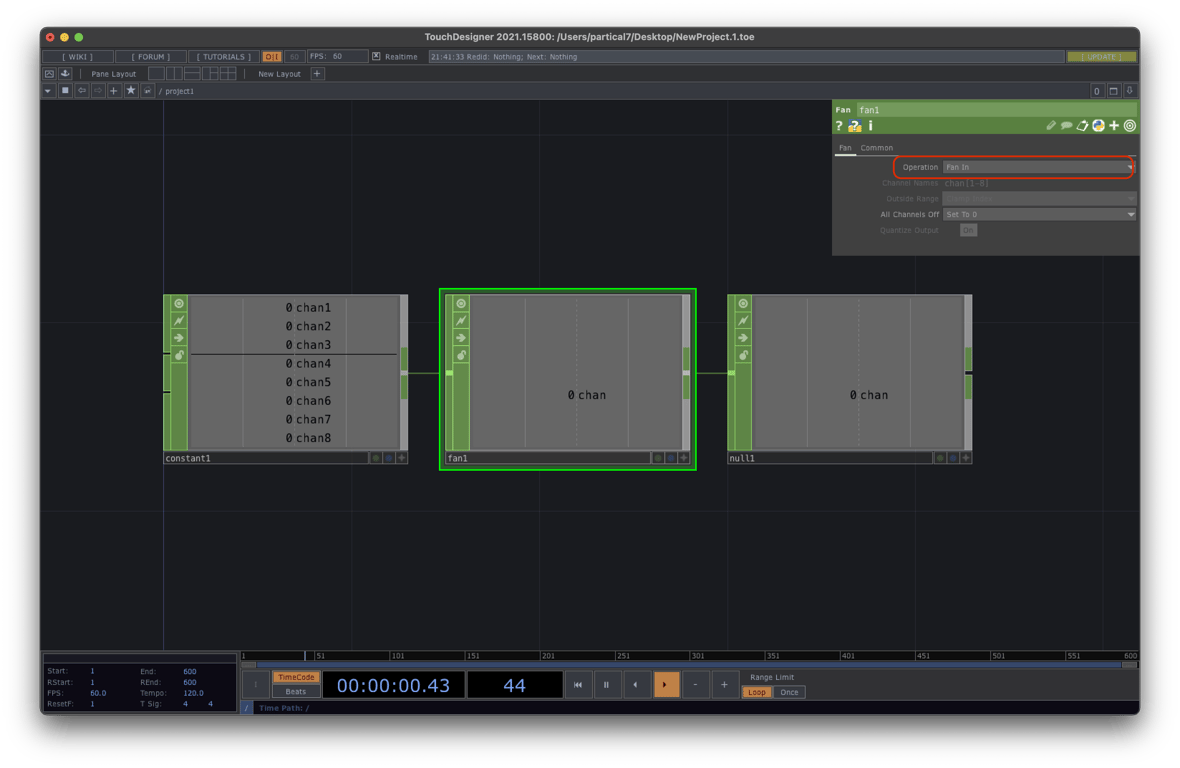This screenshot has width=1180, height=768.
Task: Toggle the orange power/perform mode button
Action: tap(272, 56)
